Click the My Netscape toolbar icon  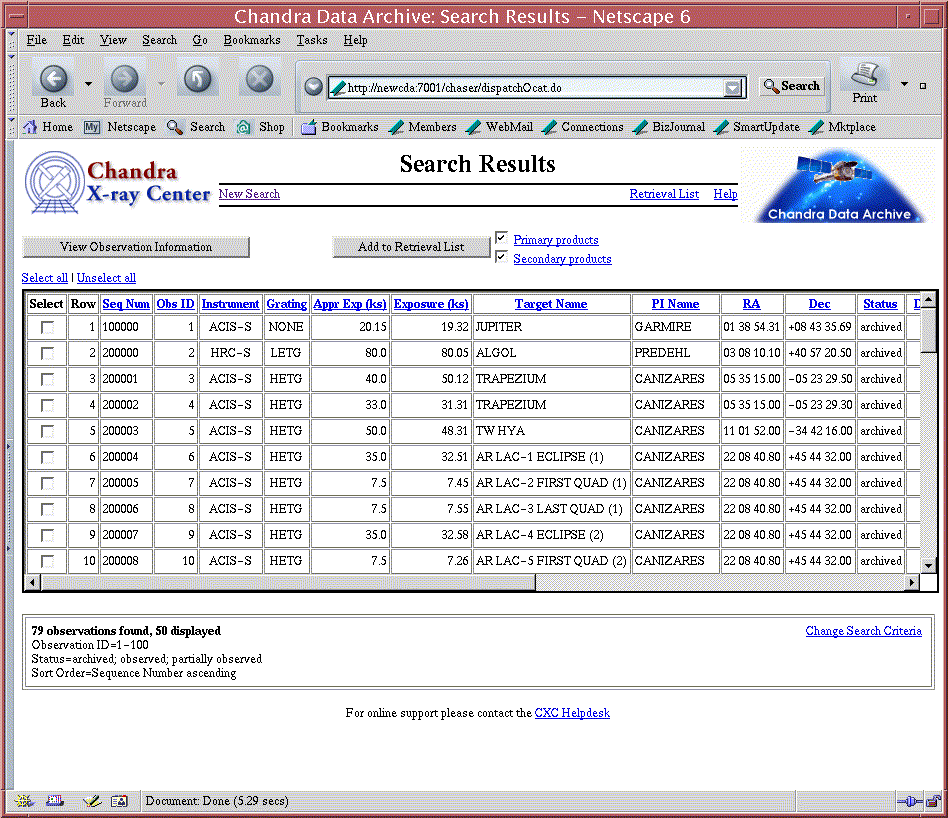click(x=92, y=127)
